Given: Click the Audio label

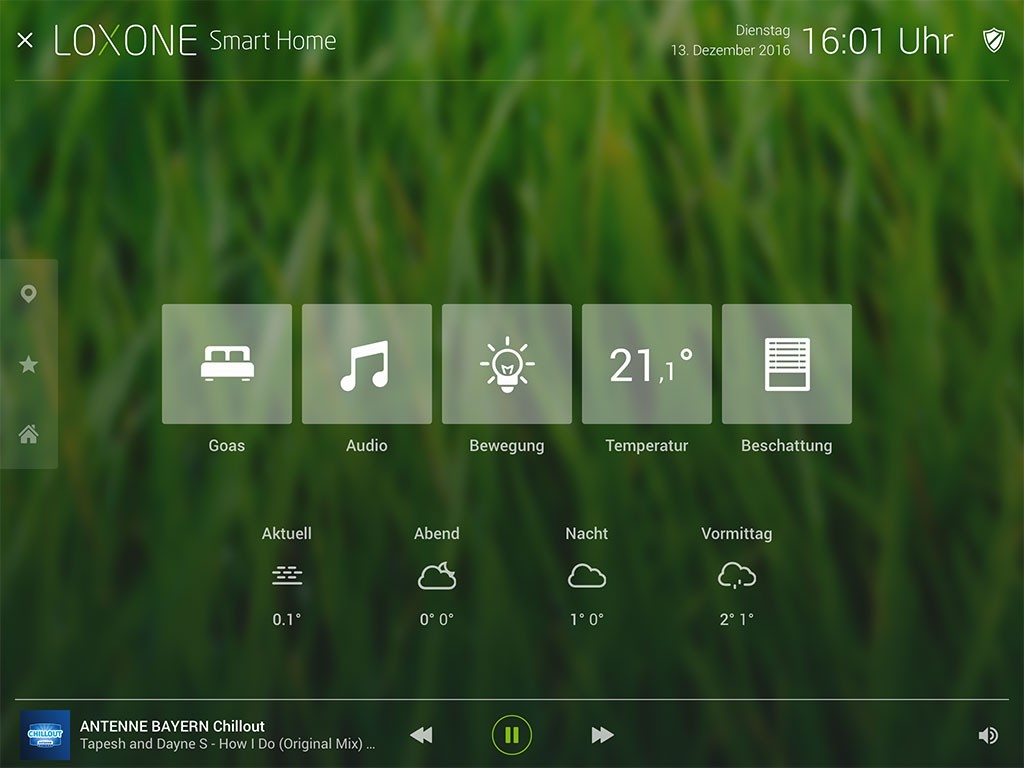Looking at the screenshot, I should click(x=366, y=445).
